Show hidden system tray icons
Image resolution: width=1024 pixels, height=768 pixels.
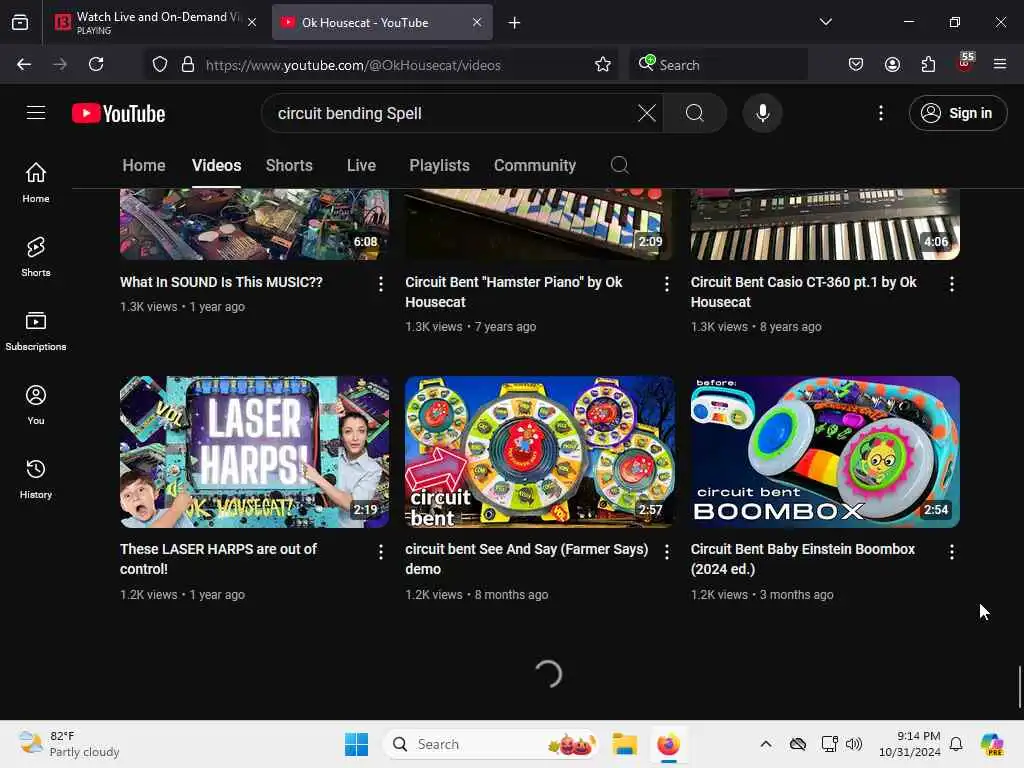point(766,744)
